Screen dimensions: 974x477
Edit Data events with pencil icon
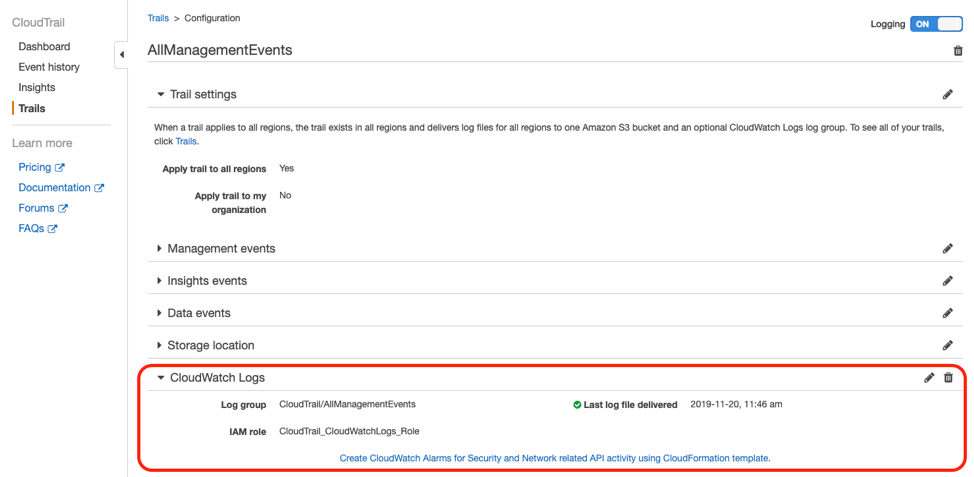point(947,312)
